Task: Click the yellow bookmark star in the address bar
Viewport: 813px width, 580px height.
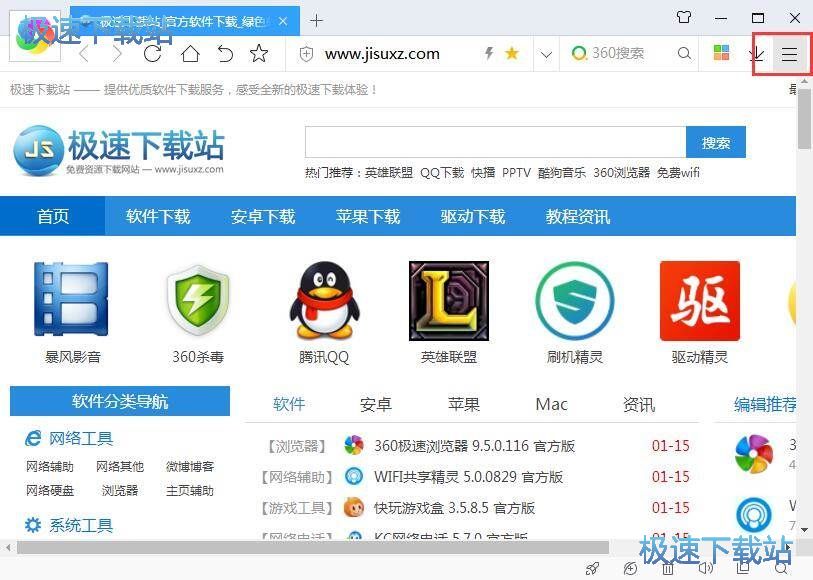Action: pos(512,53)
